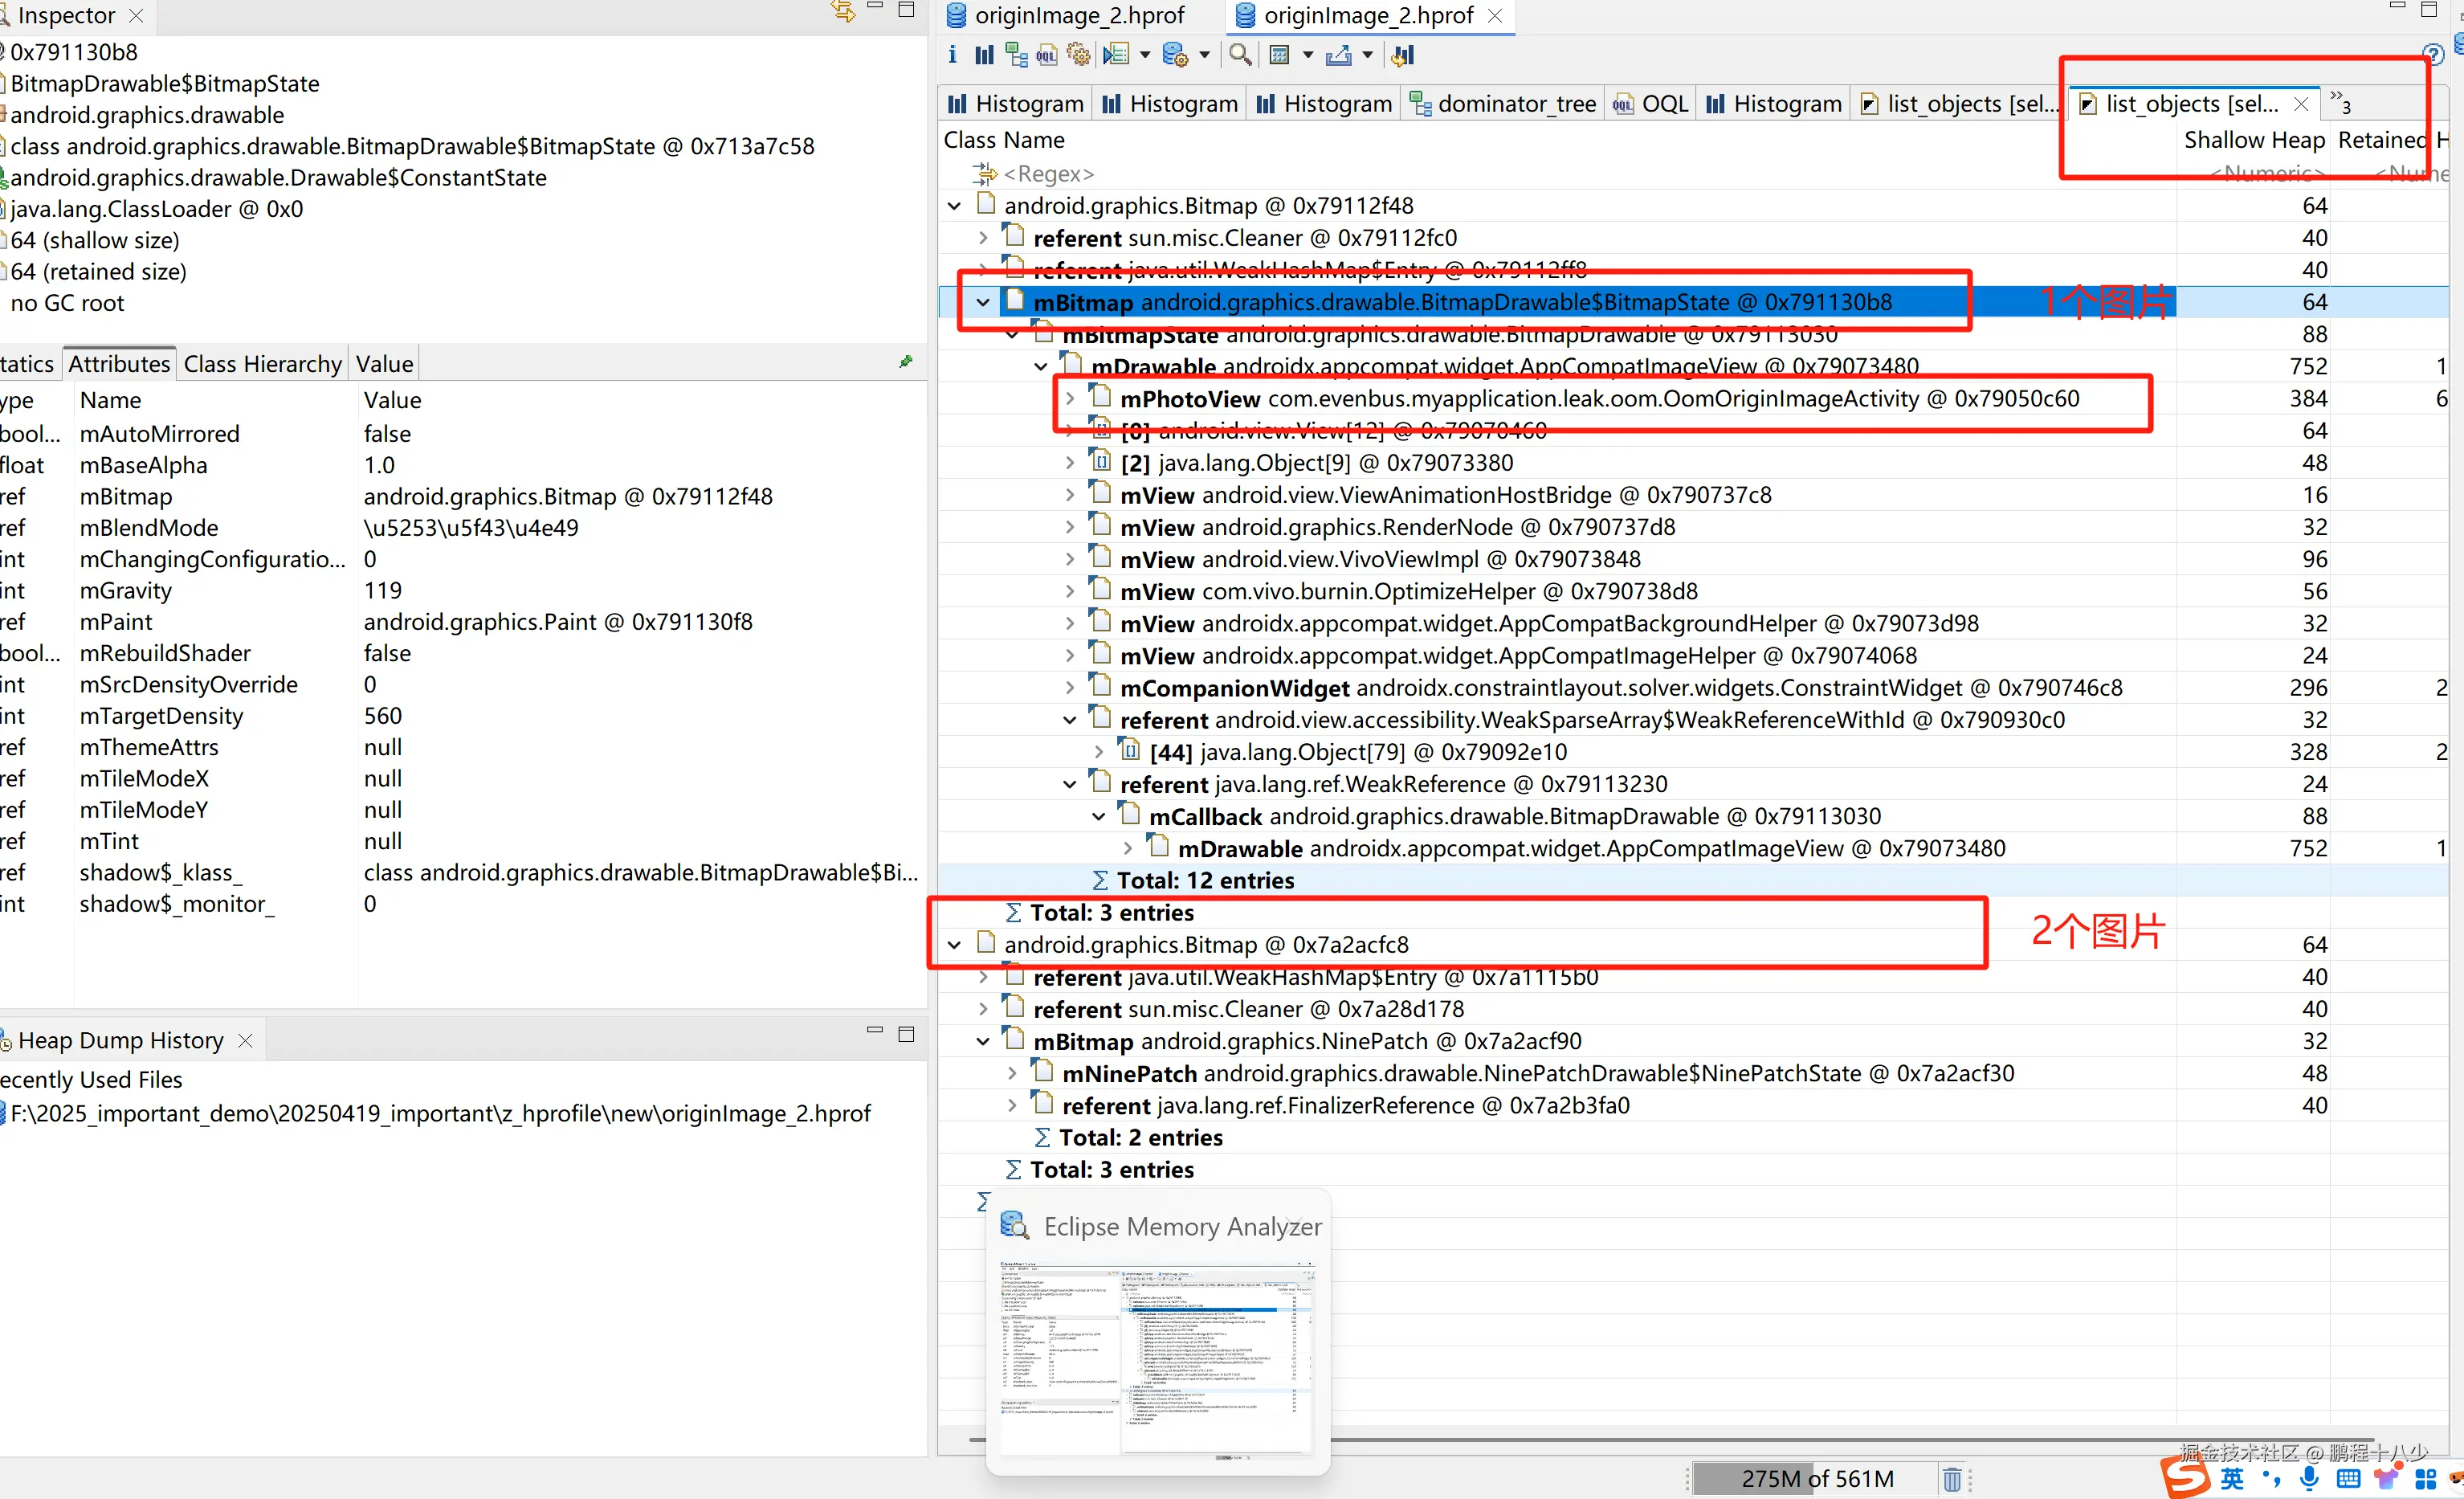Click the magnifier search icon in toolbar

[1240, 55]
